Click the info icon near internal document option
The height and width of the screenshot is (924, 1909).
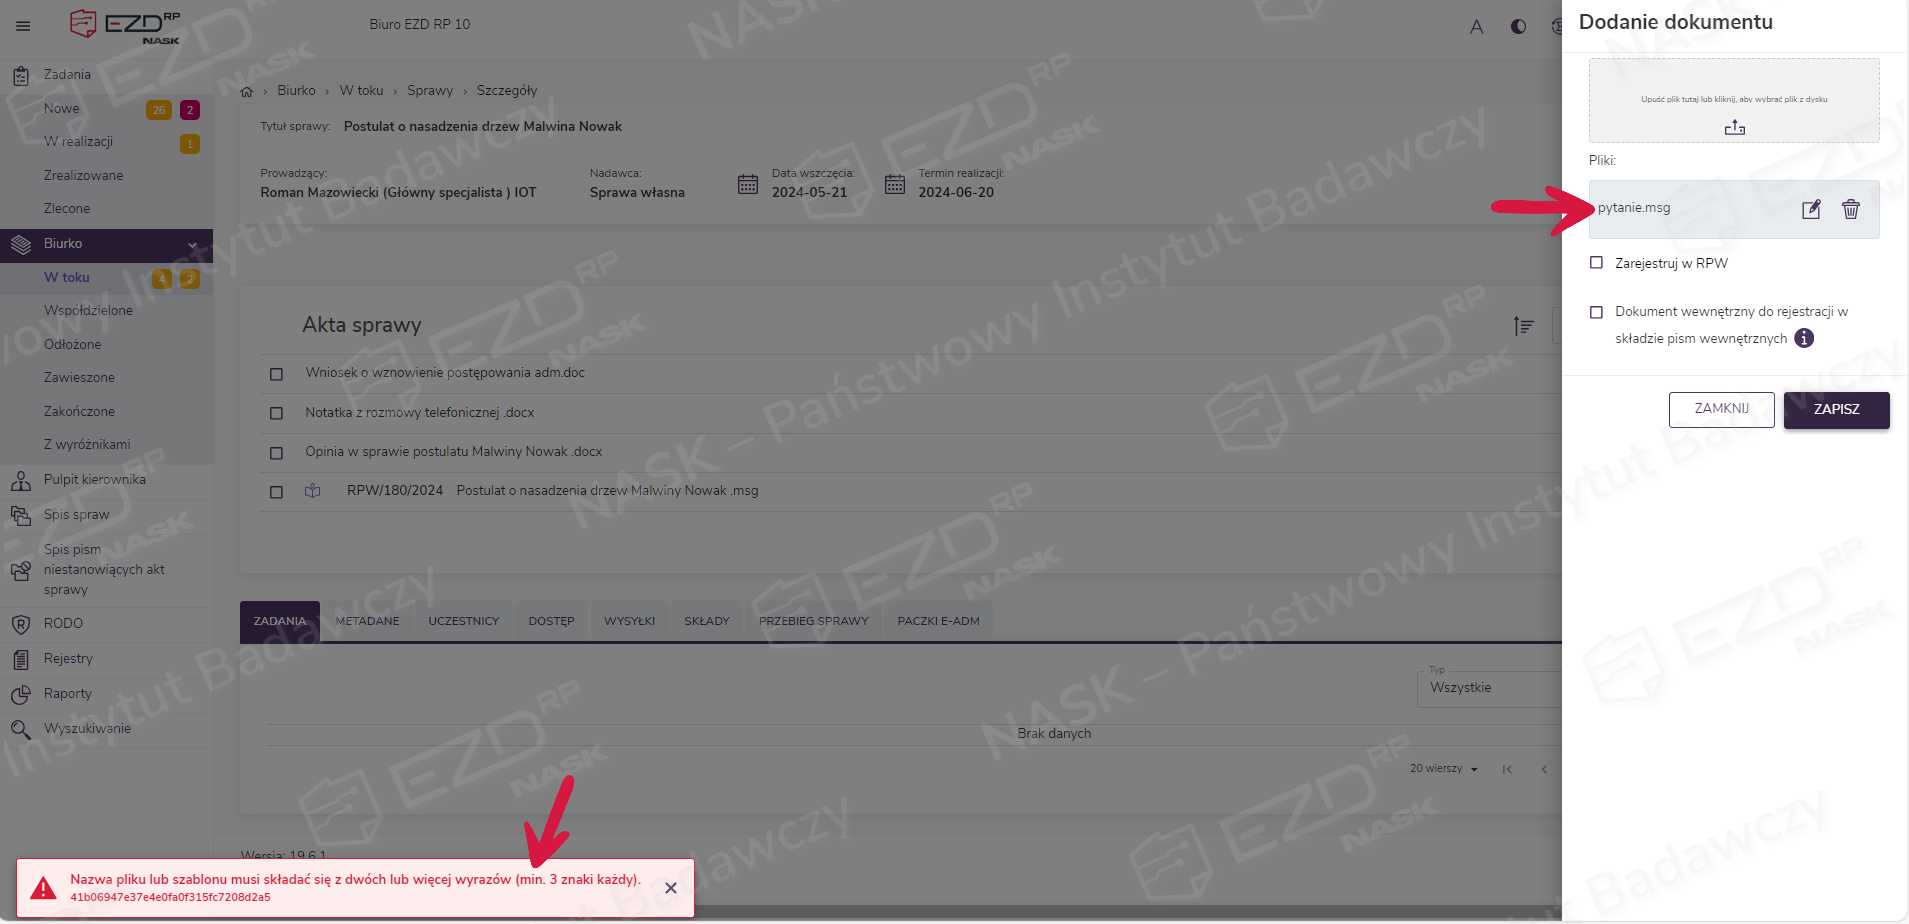pos(1804,338)
